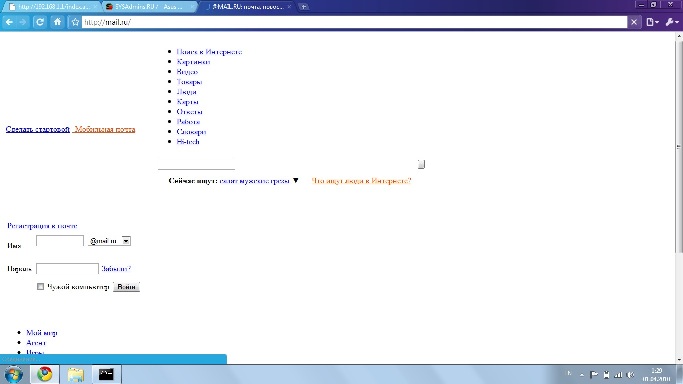Click the vertical scrollbar thumb
Viewport: 683px width, 384px height.
(679, 147)
